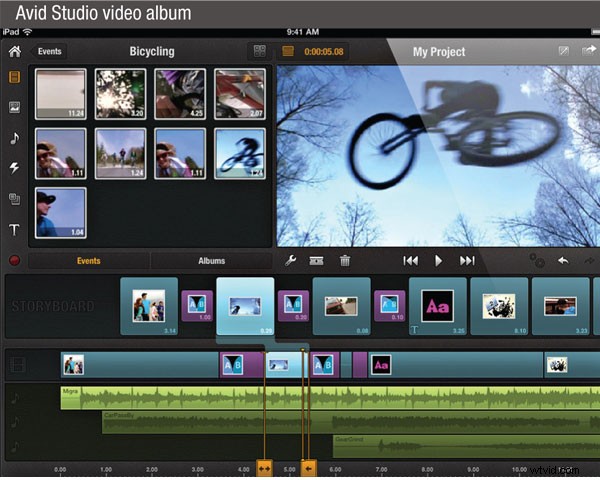Viewport: 600px width, 480px height.
Task: Select the 1.24 cyclists road clip
Action: pos(120,153)
